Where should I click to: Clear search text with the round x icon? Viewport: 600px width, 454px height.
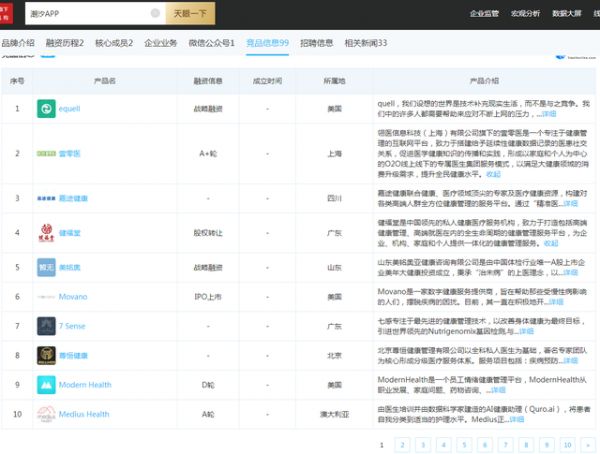point(154,14)
